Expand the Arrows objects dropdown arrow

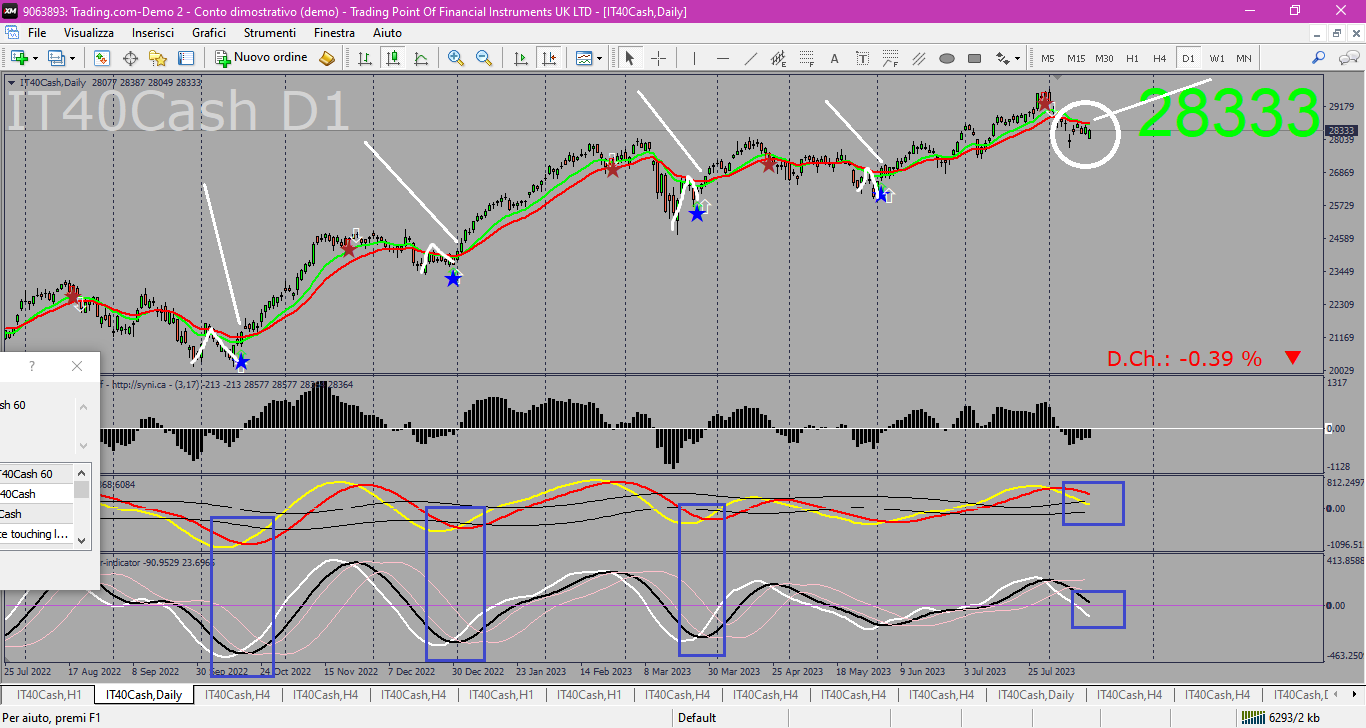[1019, 58]
